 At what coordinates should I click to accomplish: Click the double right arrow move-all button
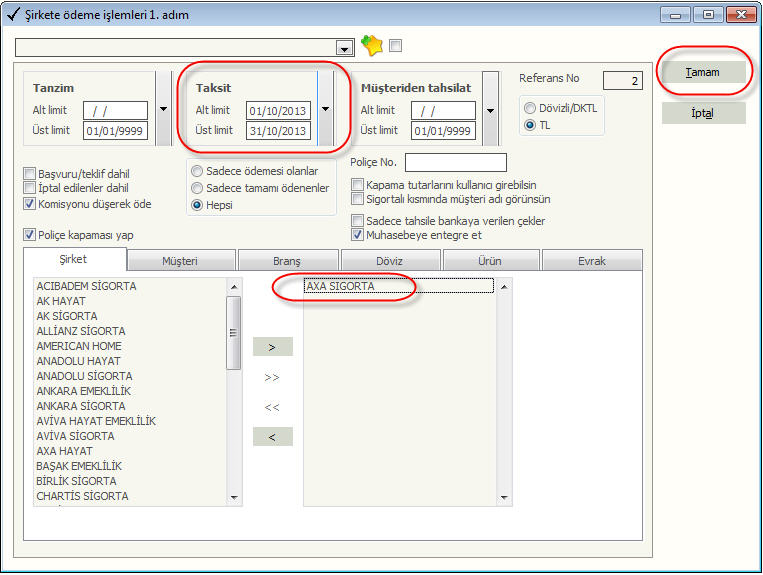[x=272, y=377]
